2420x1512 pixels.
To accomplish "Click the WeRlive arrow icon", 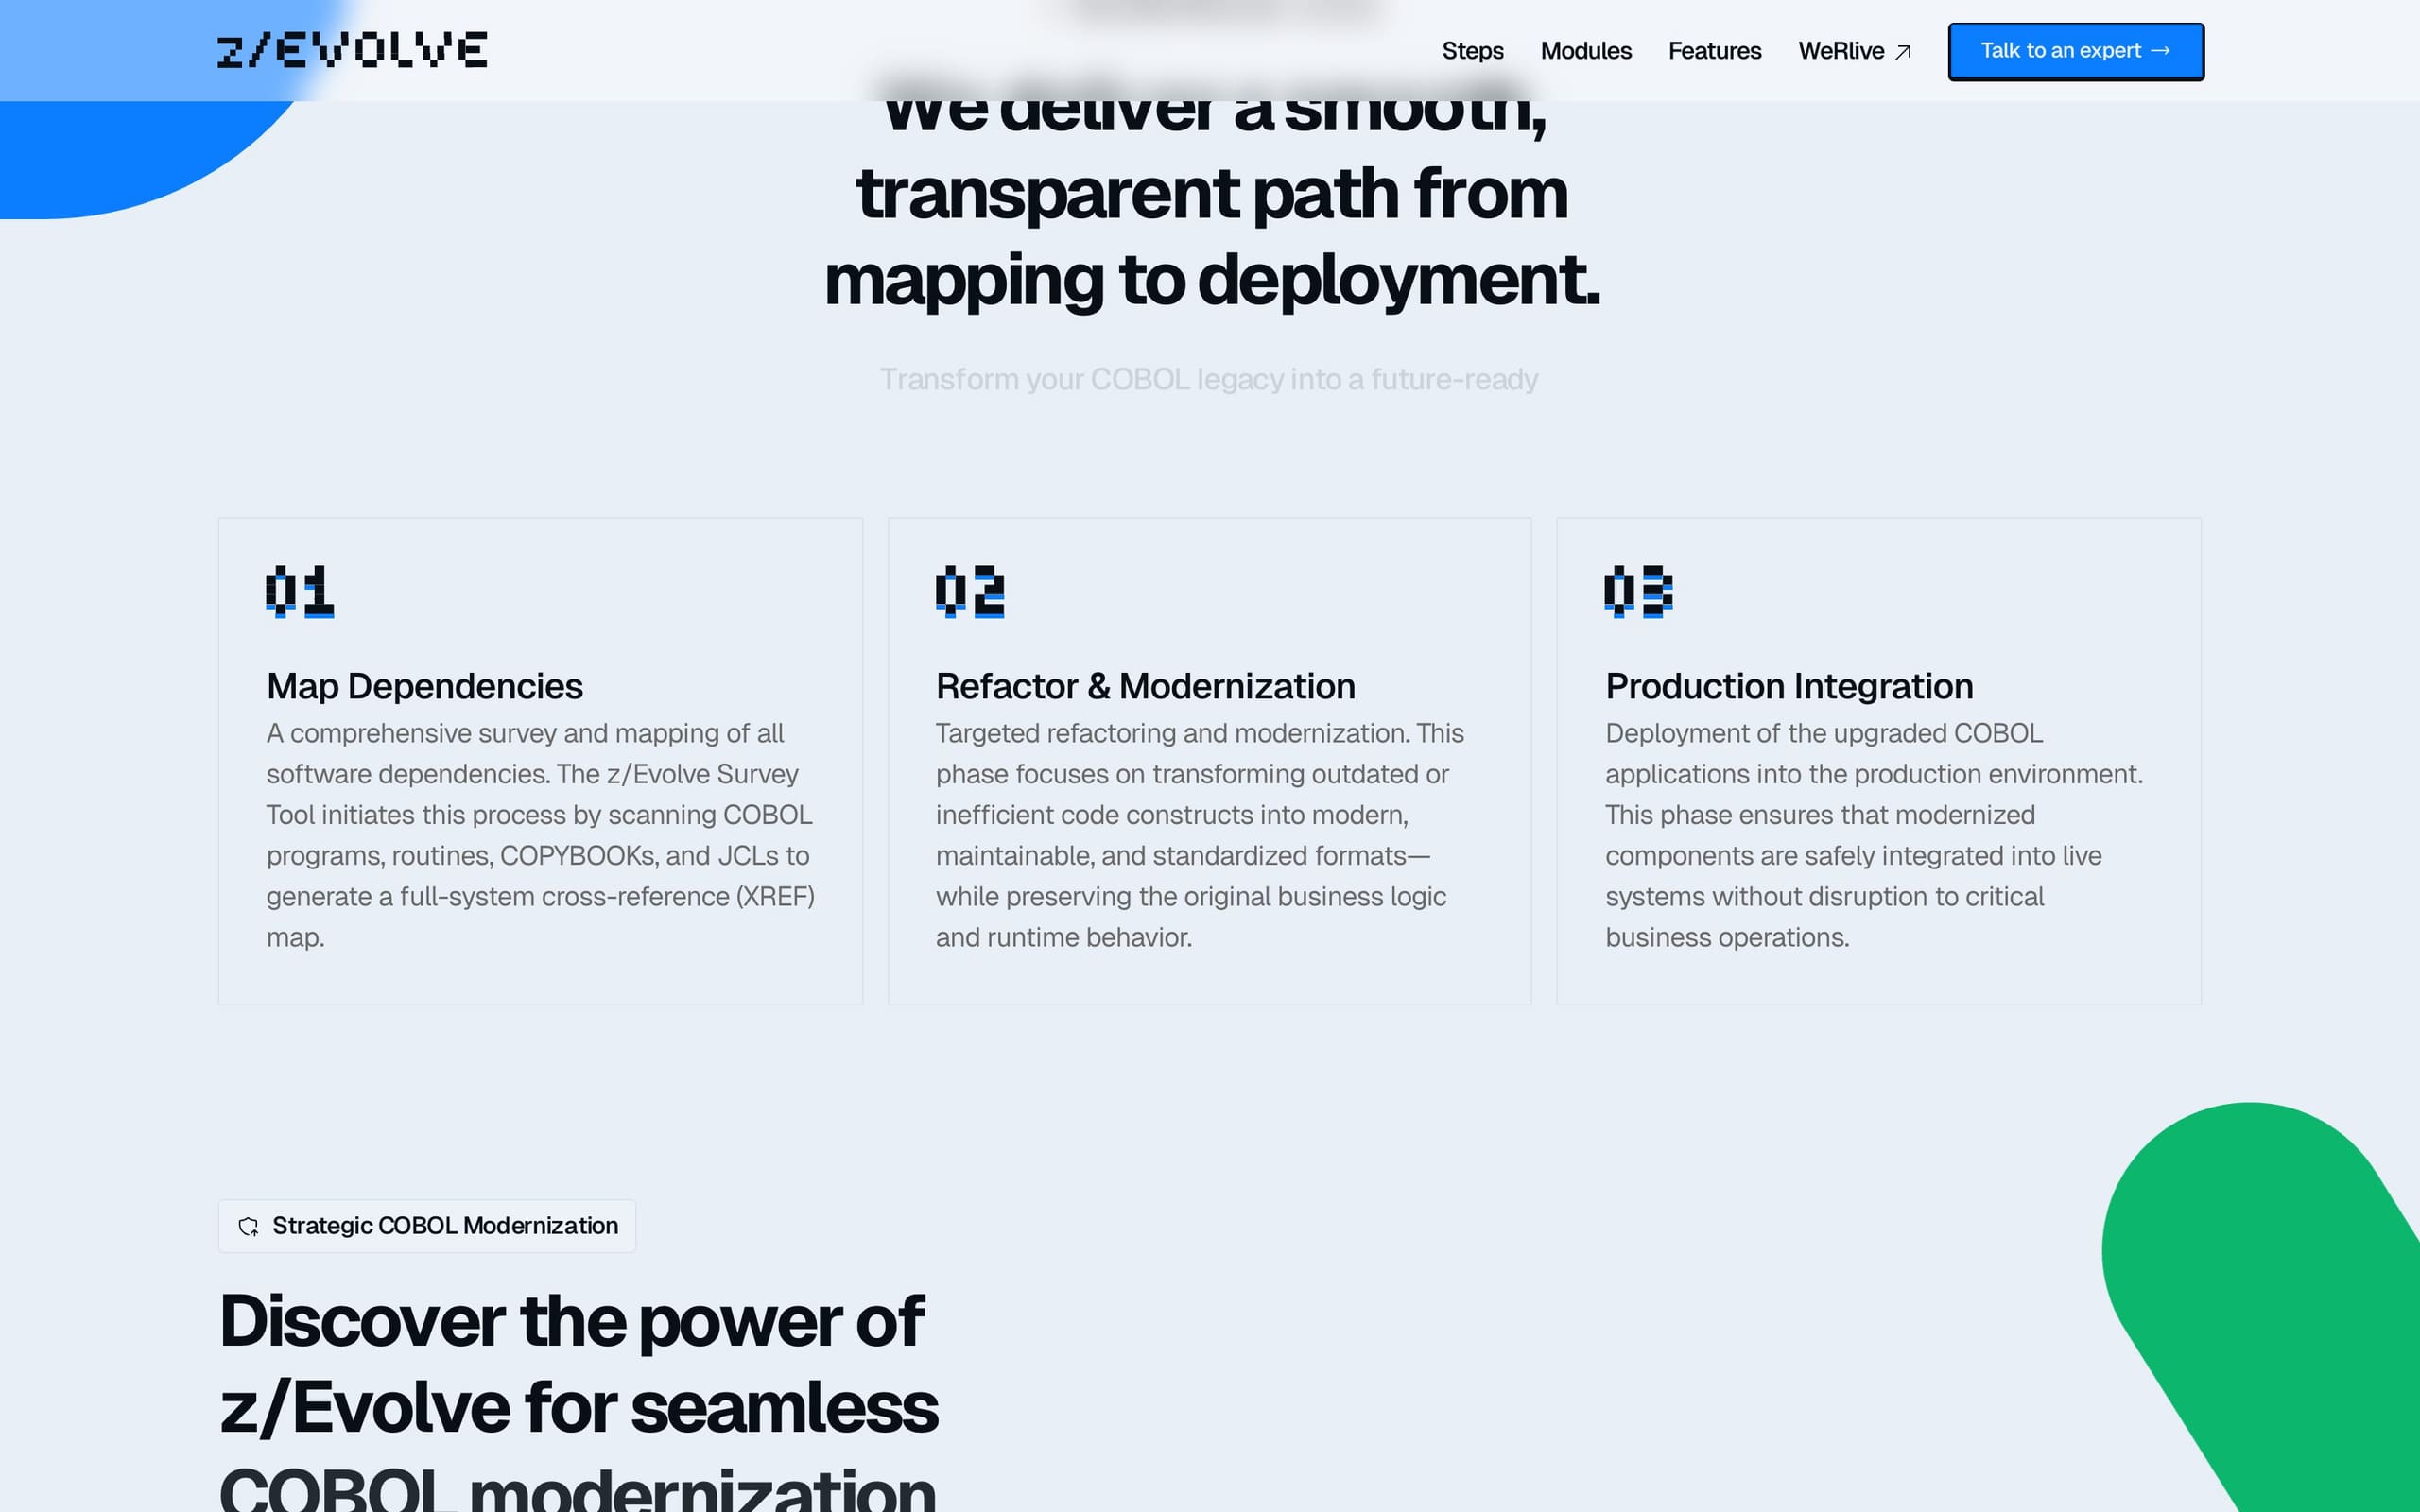I will (1902, 52).
